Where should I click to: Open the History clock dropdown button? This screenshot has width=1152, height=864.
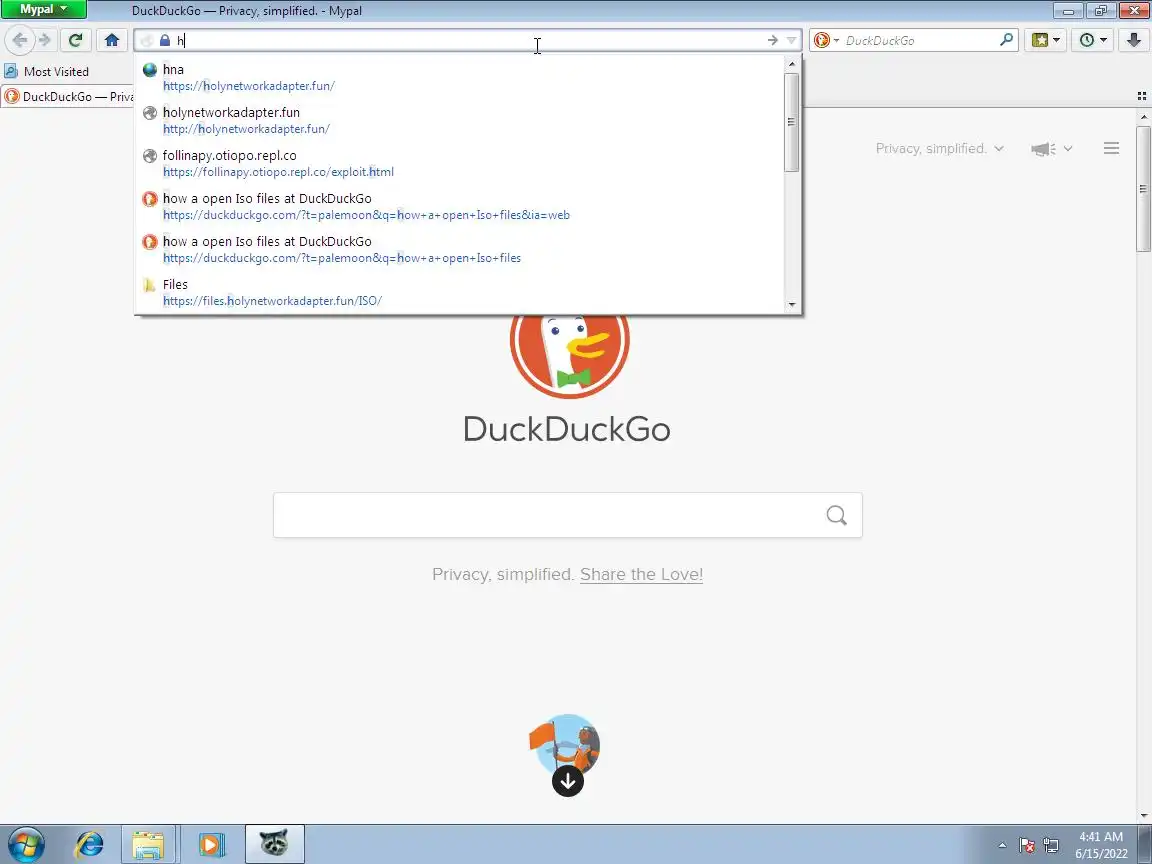point(1092,40)
